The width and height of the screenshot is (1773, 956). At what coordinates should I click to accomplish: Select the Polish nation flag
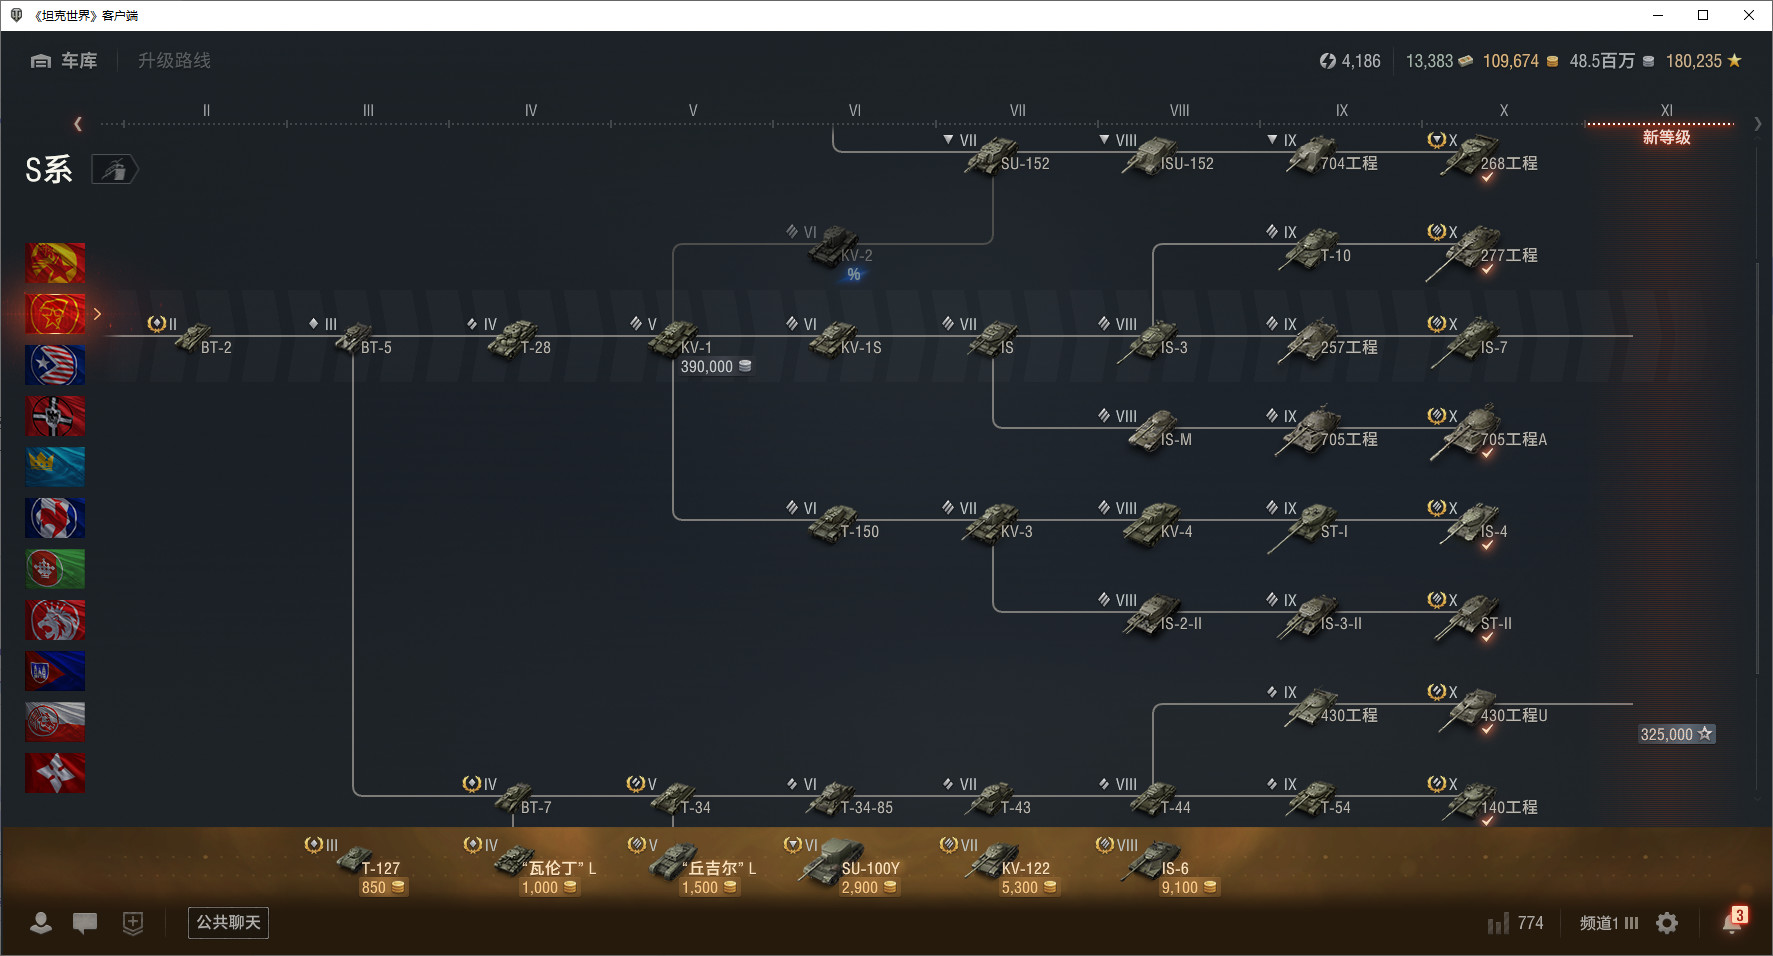tap(55, 722)
